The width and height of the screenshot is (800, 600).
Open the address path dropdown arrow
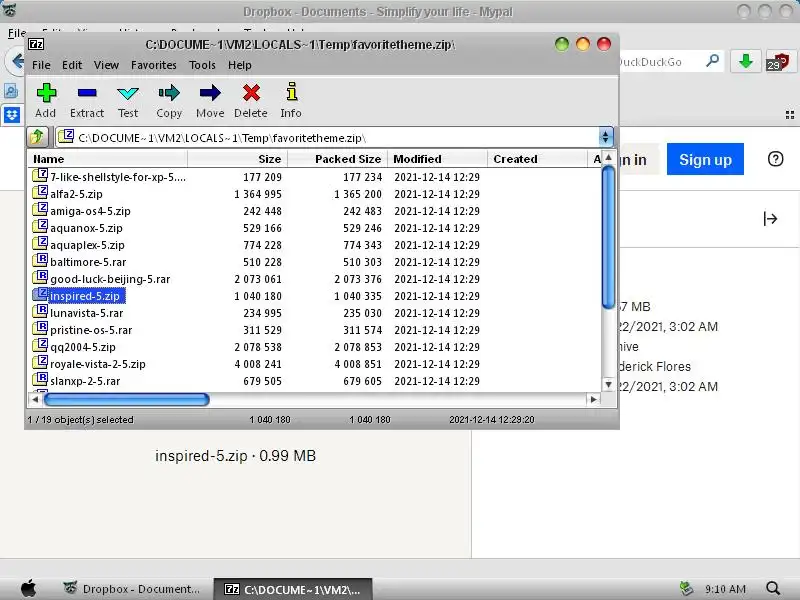605,137
